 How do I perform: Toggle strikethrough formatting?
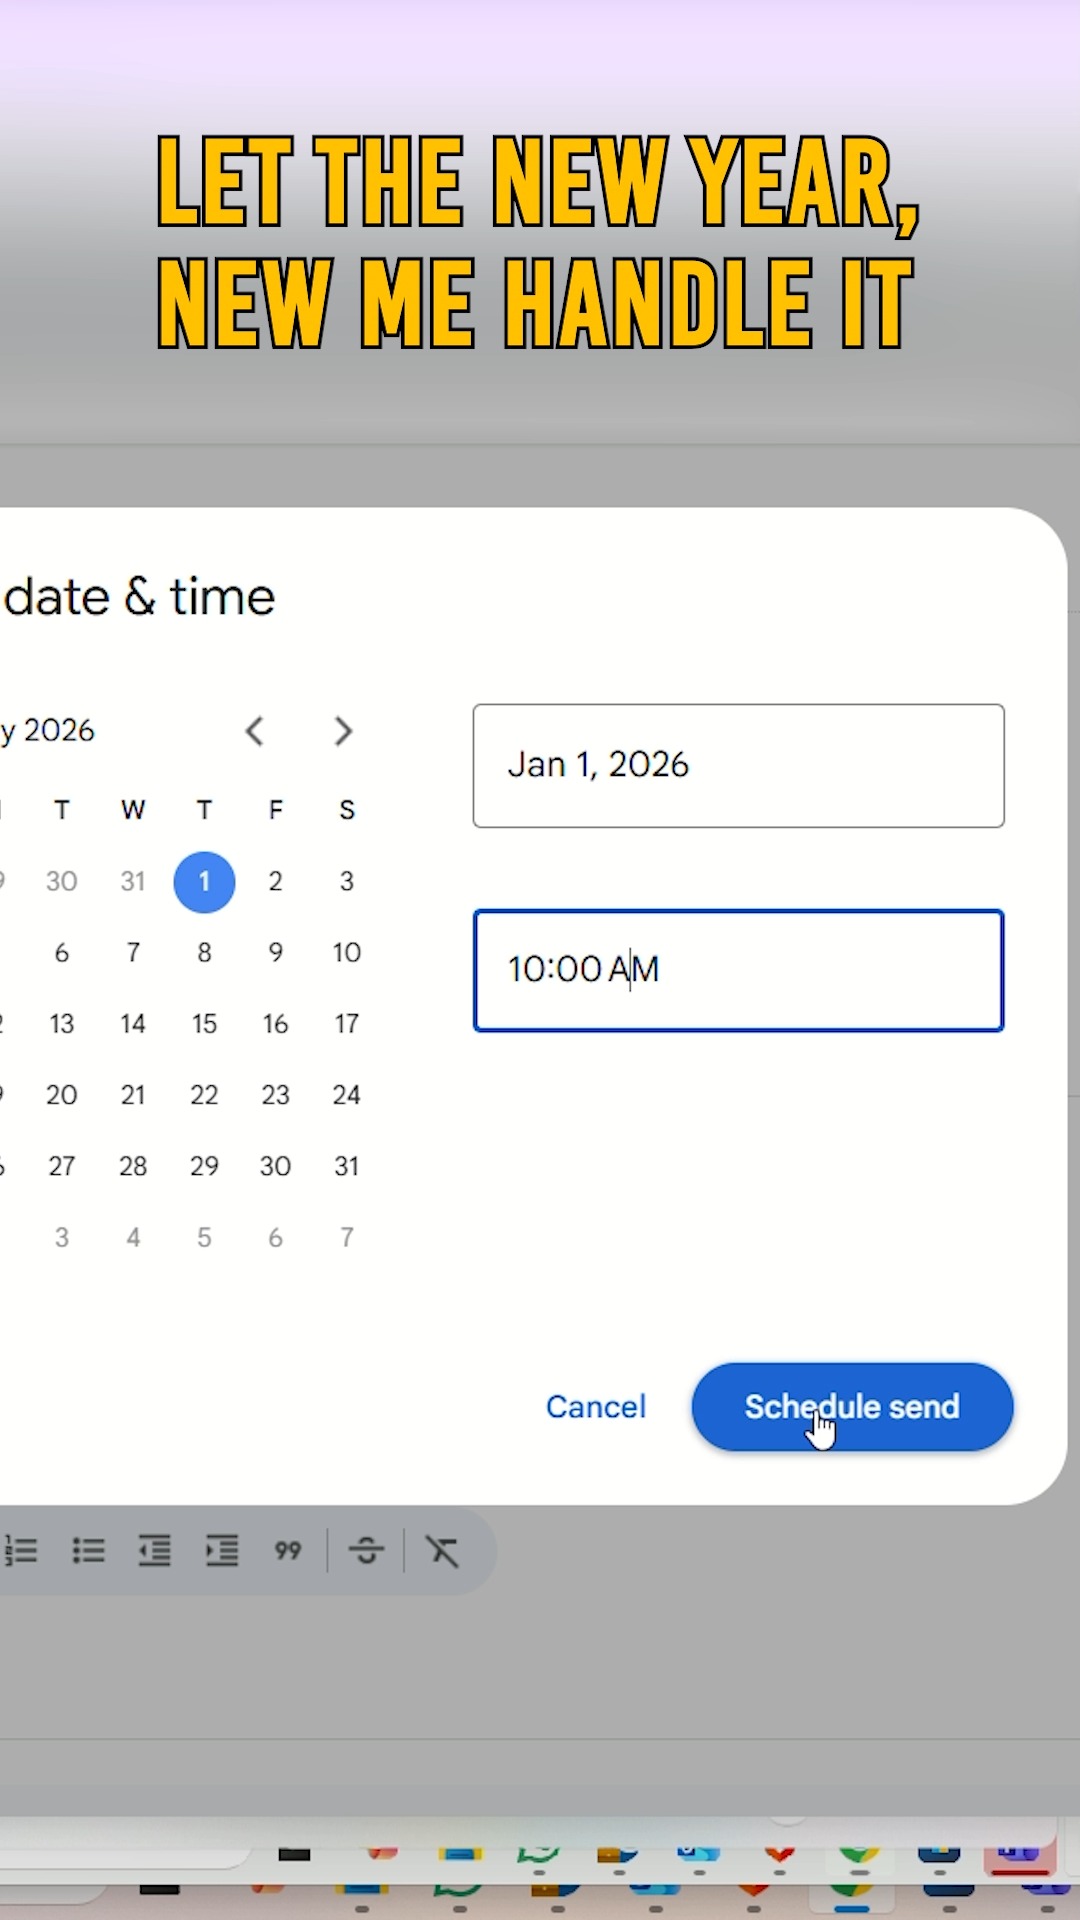coord(366,1551)
